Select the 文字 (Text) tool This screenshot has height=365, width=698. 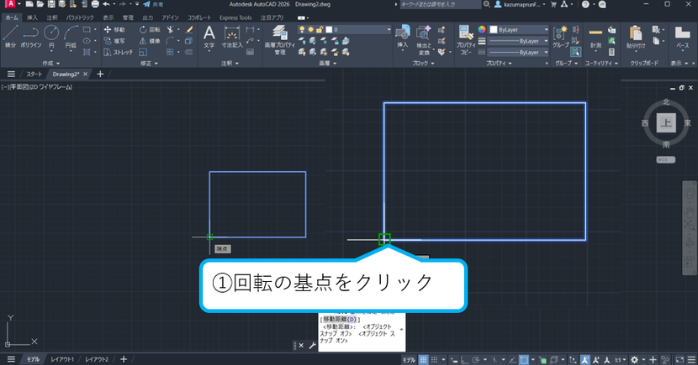pos(209,37)
